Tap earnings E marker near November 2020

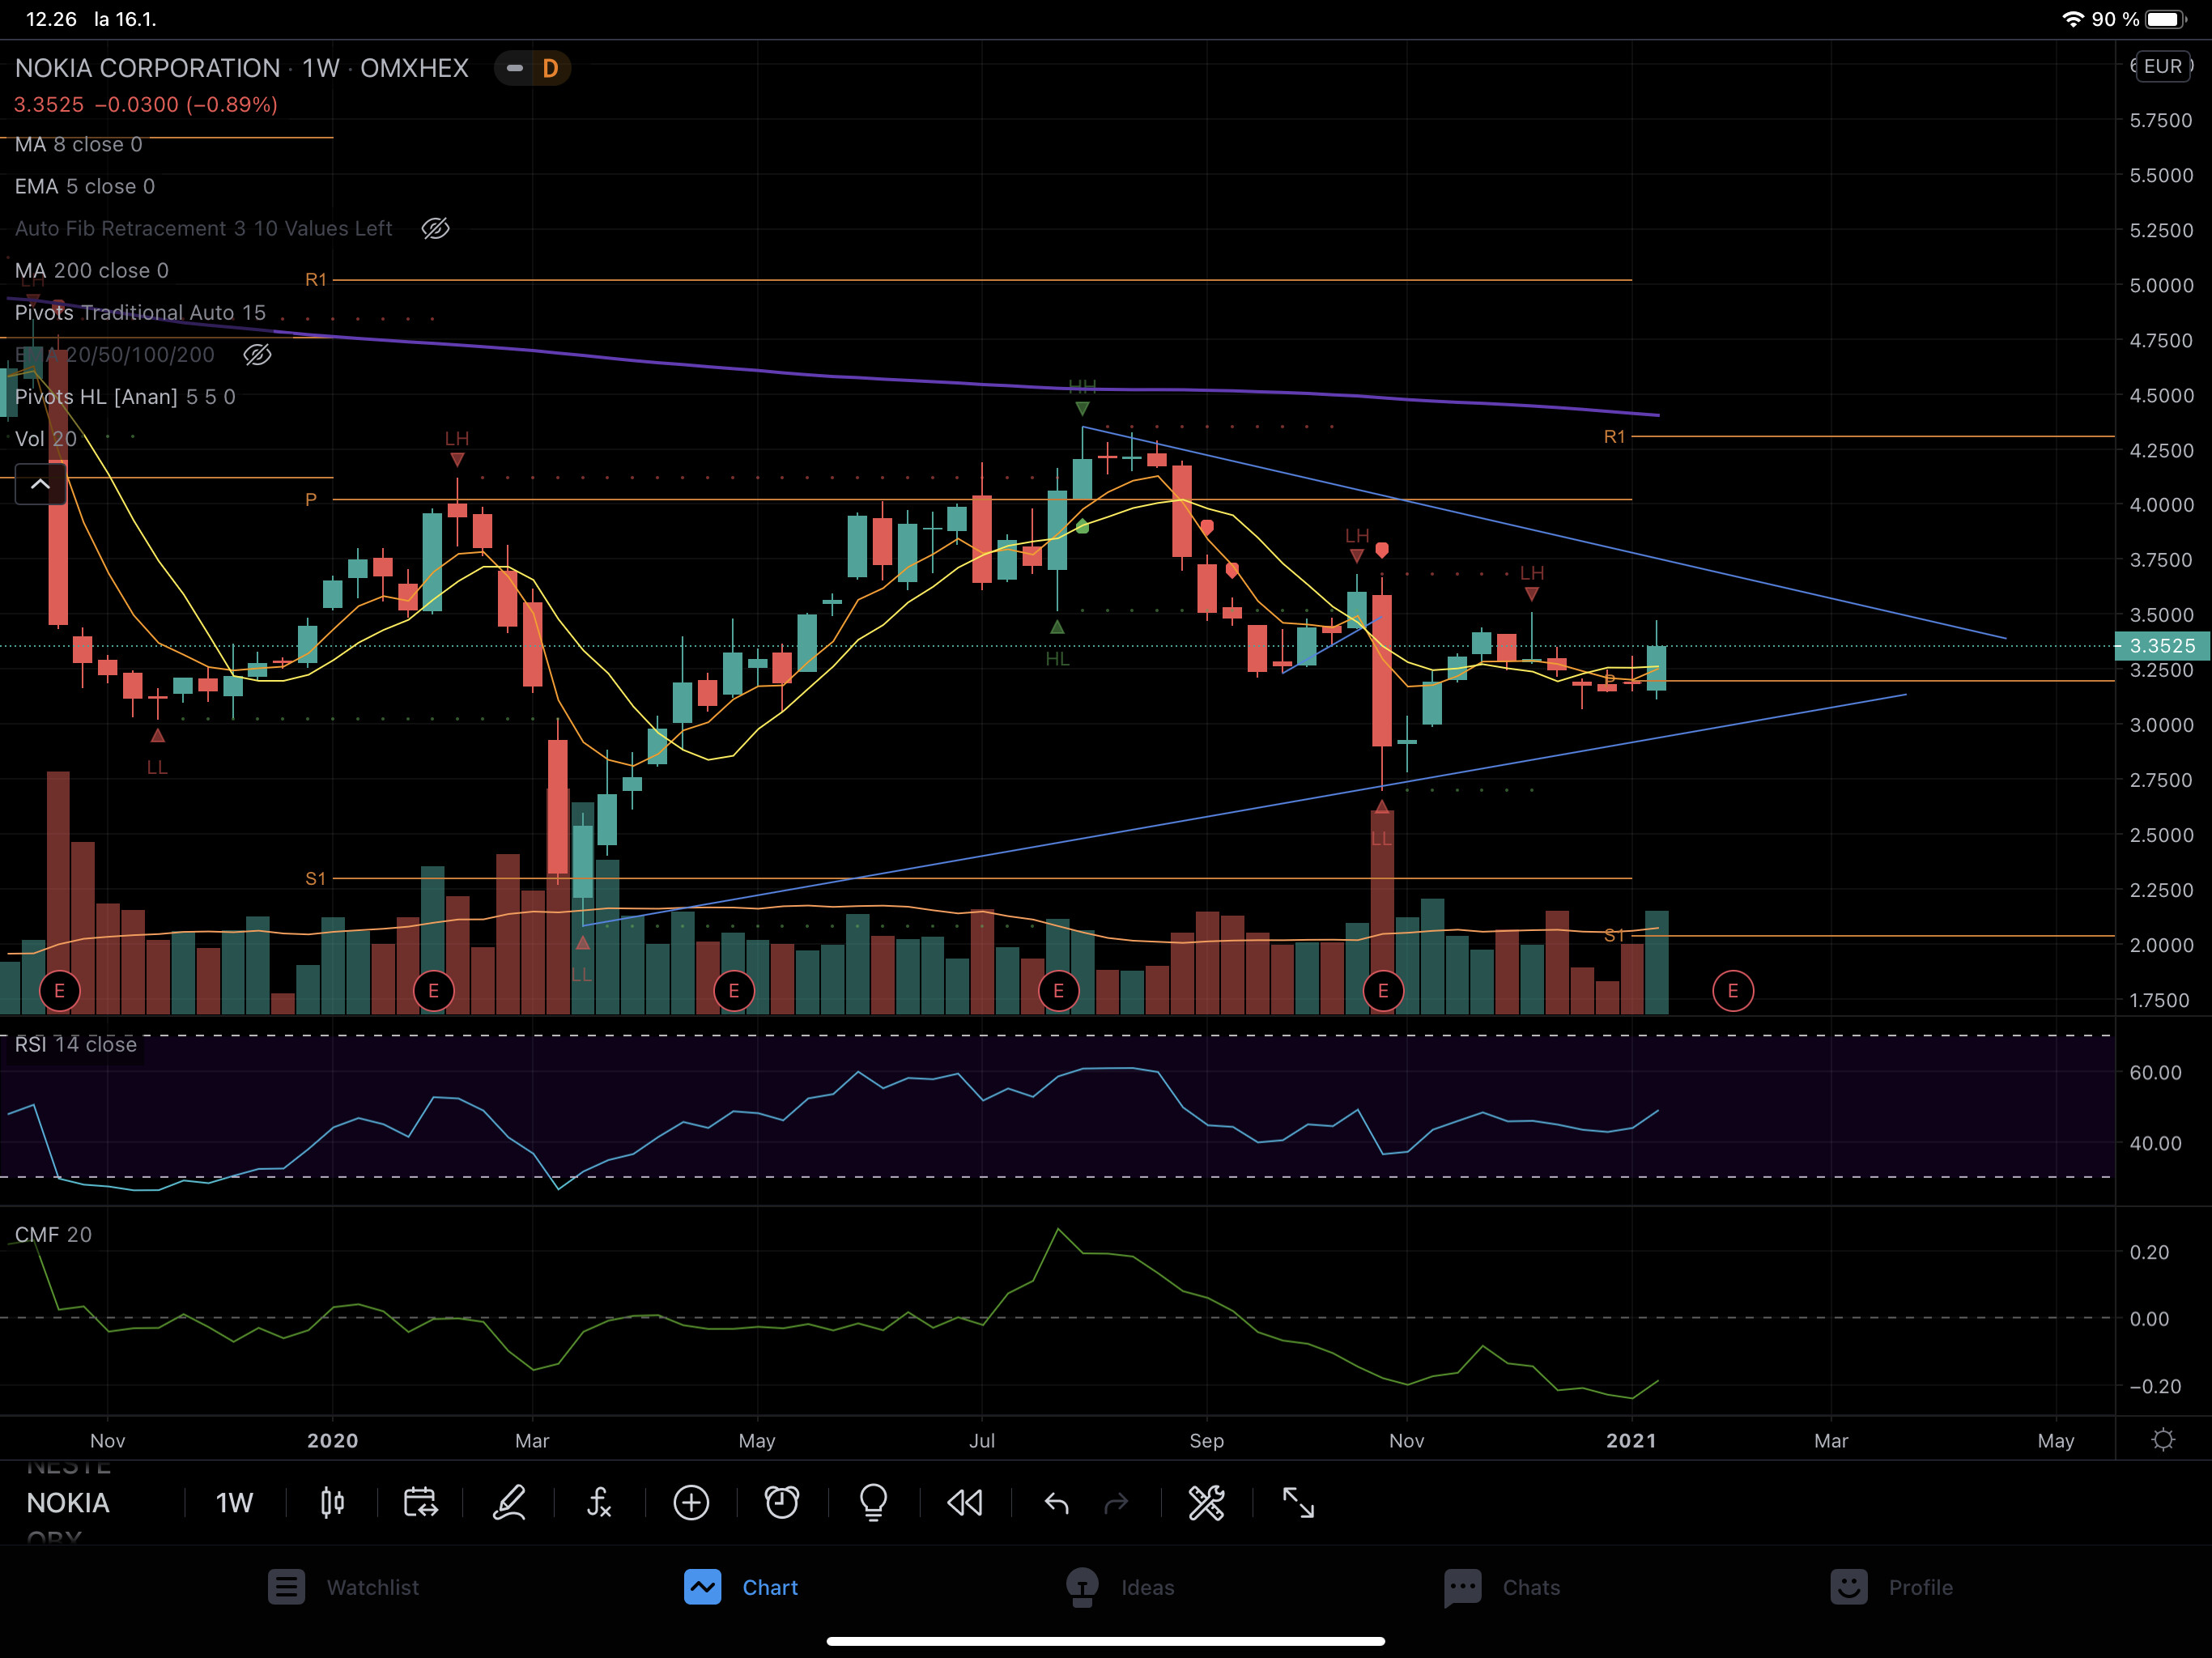[x=1383, y=991]
